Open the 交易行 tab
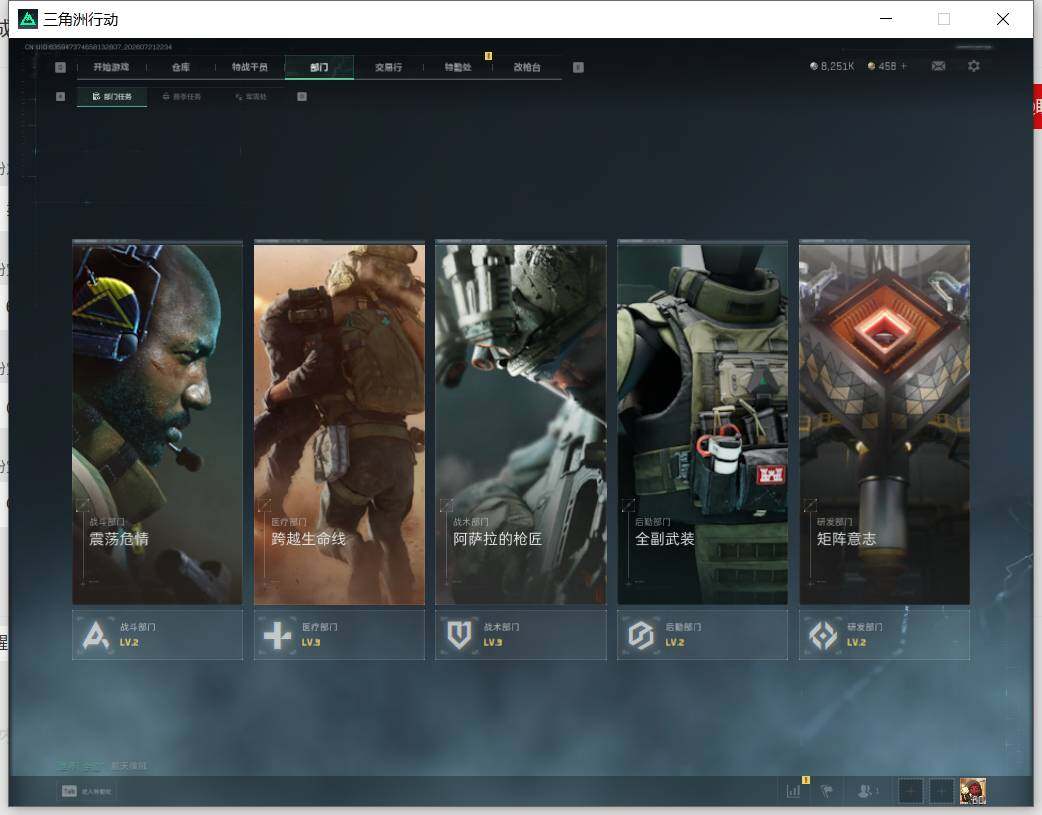The height and width of the screenshot is (815, 1042). coord(388,67)
